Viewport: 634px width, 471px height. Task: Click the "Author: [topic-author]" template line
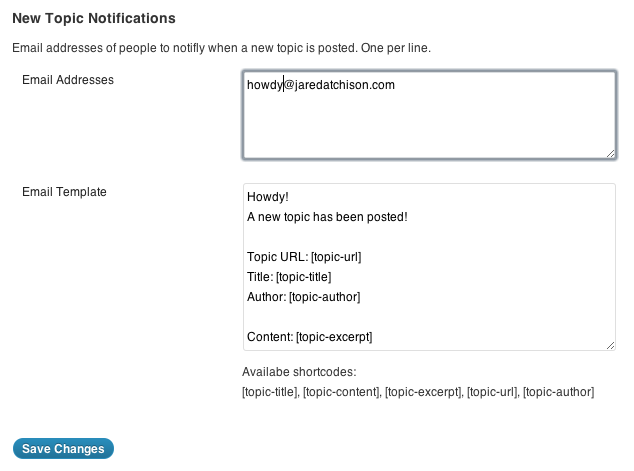click(303, 297)
